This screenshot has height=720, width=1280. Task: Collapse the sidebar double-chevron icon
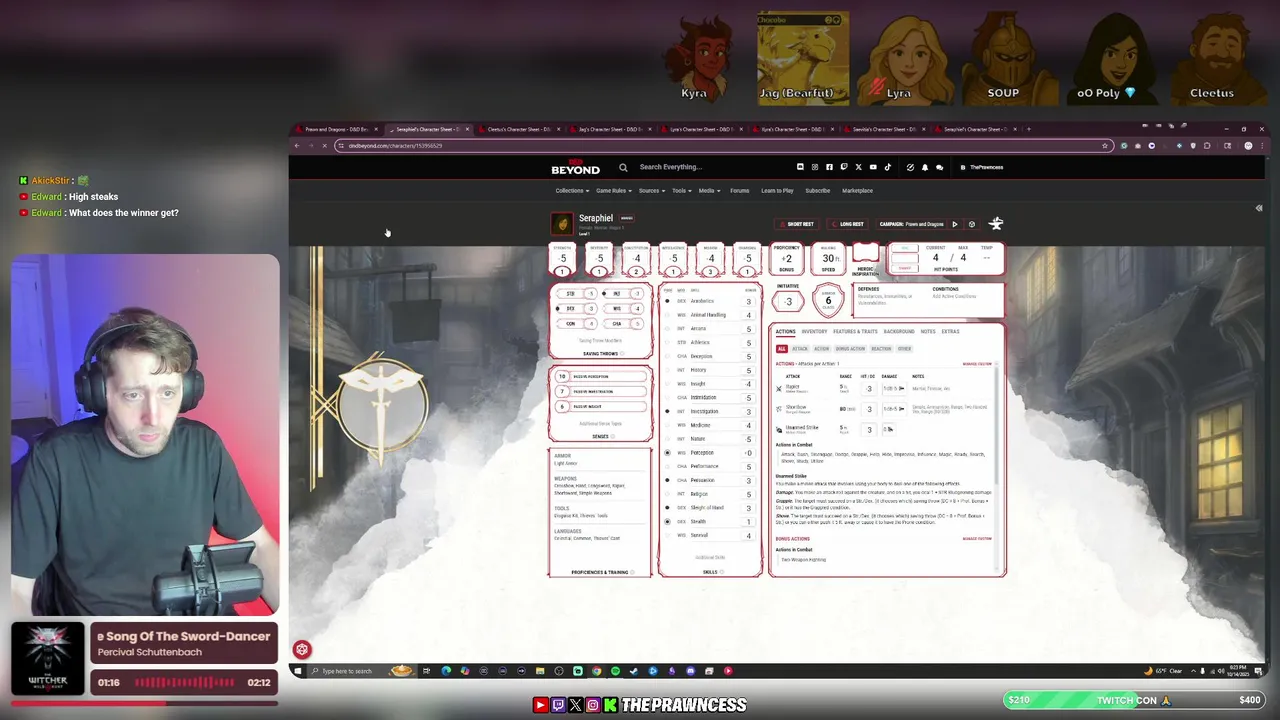[x=1259, y=208]
